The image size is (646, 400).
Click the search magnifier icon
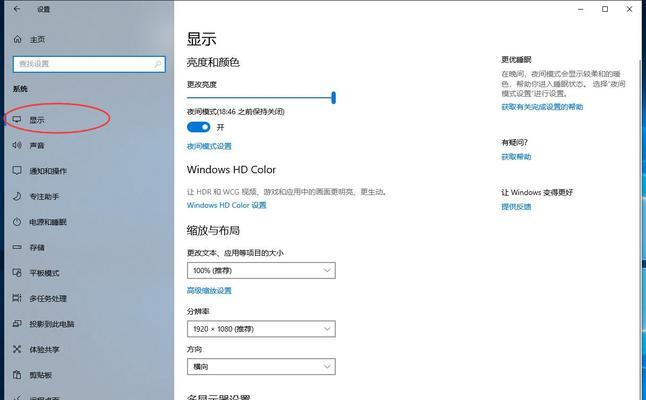[x=158, y=64]
